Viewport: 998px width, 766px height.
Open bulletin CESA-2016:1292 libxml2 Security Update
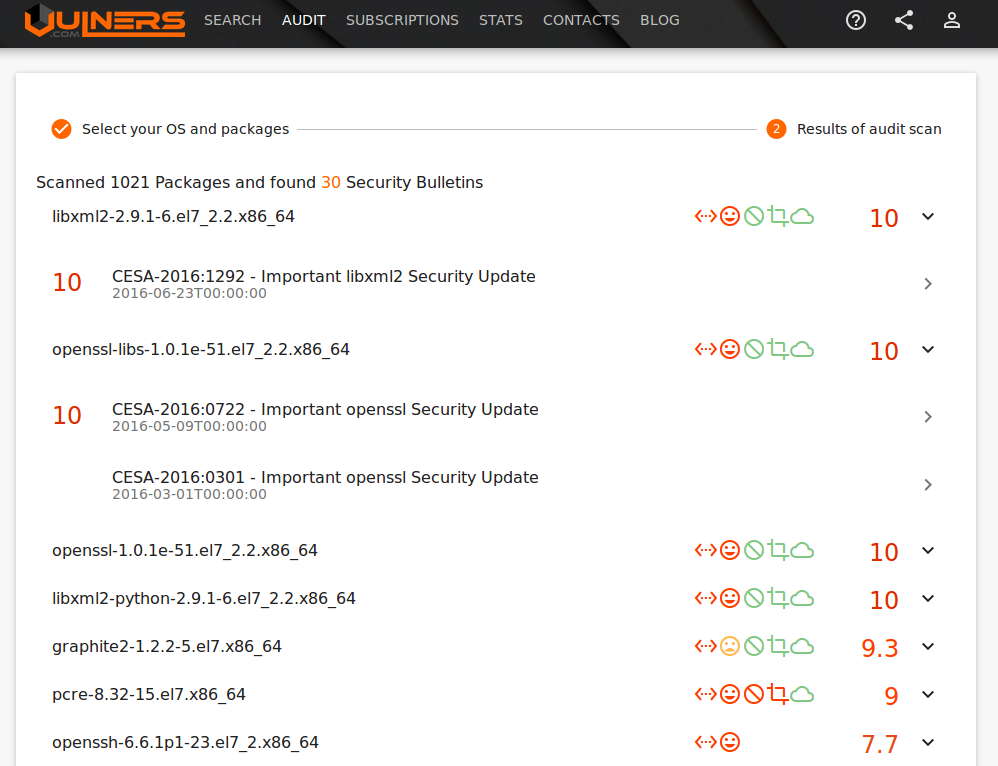pos(325,276)
